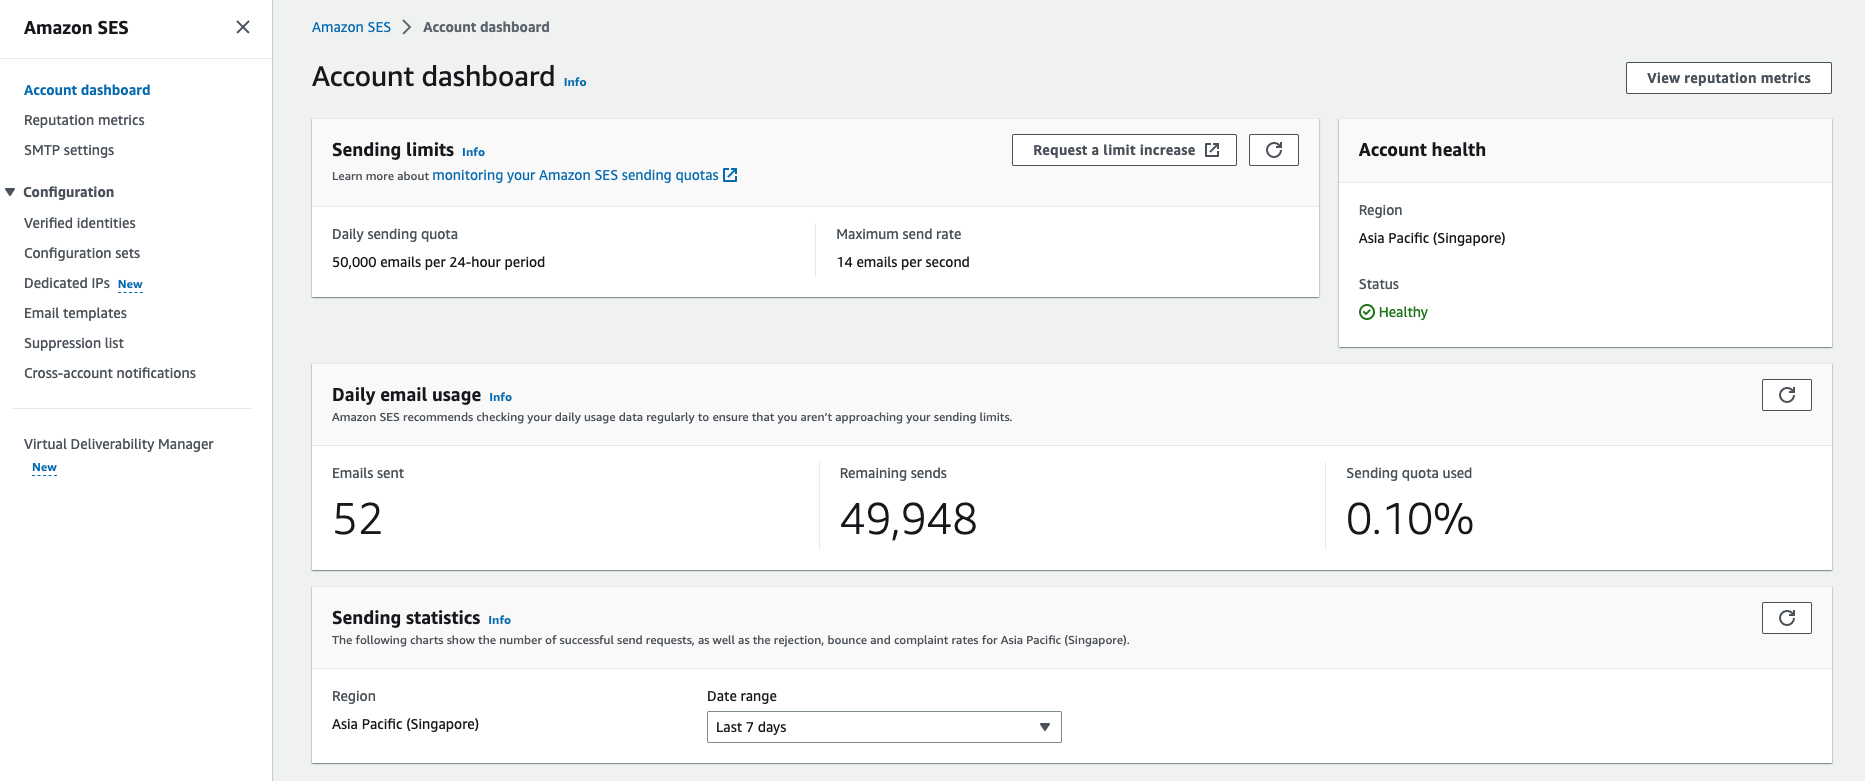This screenshot has height=781, width=1865.
Task: Click the Amazon SES breadcrumb link
Action: coord(351,27)
